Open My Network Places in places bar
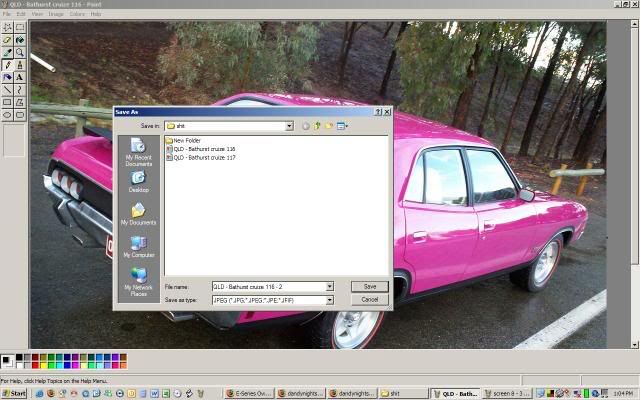640x400 pixels. tap(138, 282)
